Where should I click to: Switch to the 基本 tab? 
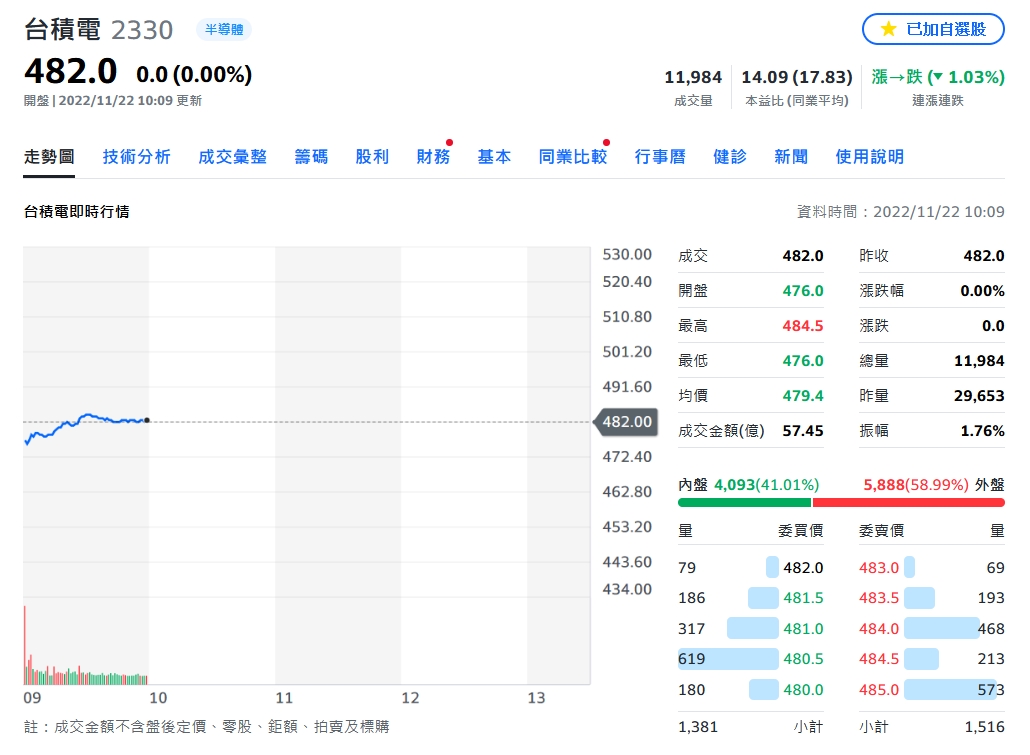click(x=494, y=156)
